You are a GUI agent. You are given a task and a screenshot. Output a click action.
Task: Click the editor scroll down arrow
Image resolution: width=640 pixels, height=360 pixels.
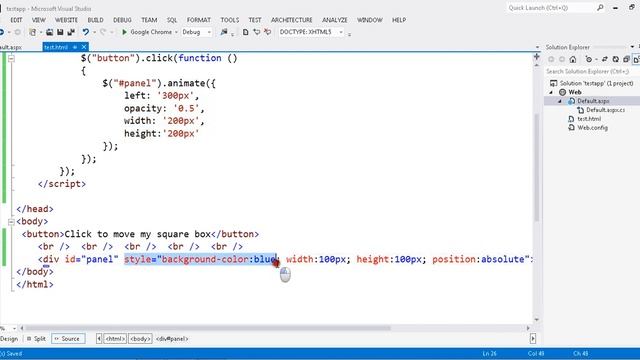click(x=537, y=320)
